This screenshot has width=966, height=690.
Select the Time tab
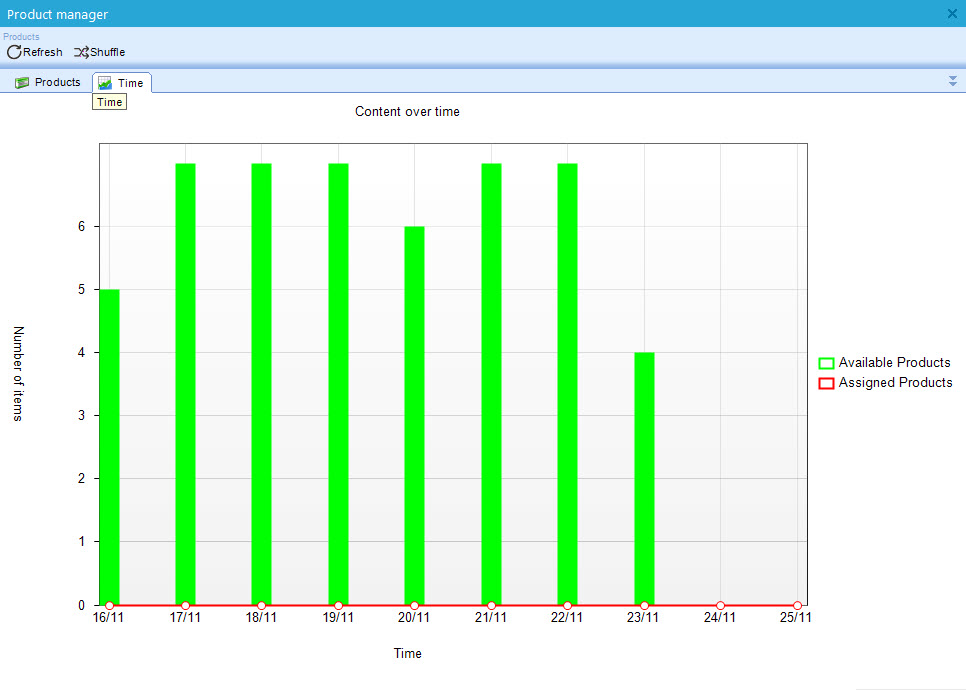click(121, 83)
